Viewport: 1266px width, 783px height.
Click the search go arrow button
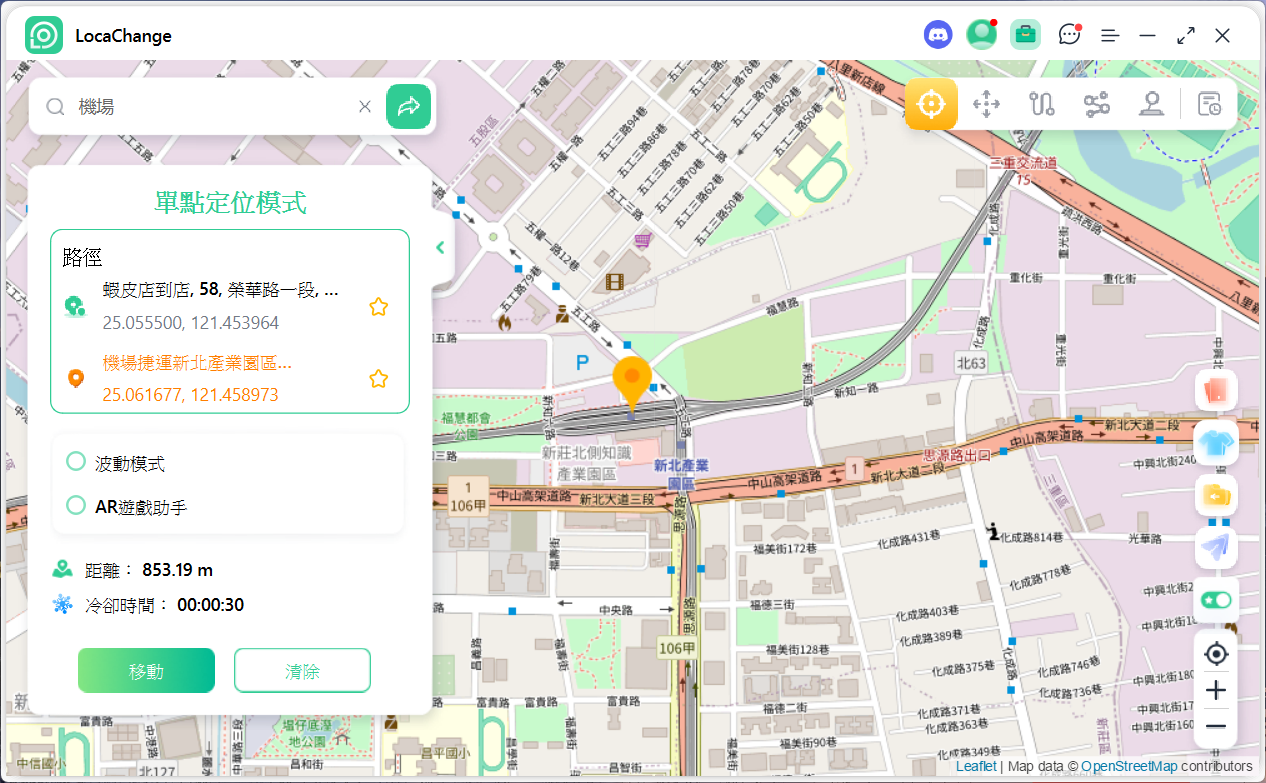pos(408,106)
